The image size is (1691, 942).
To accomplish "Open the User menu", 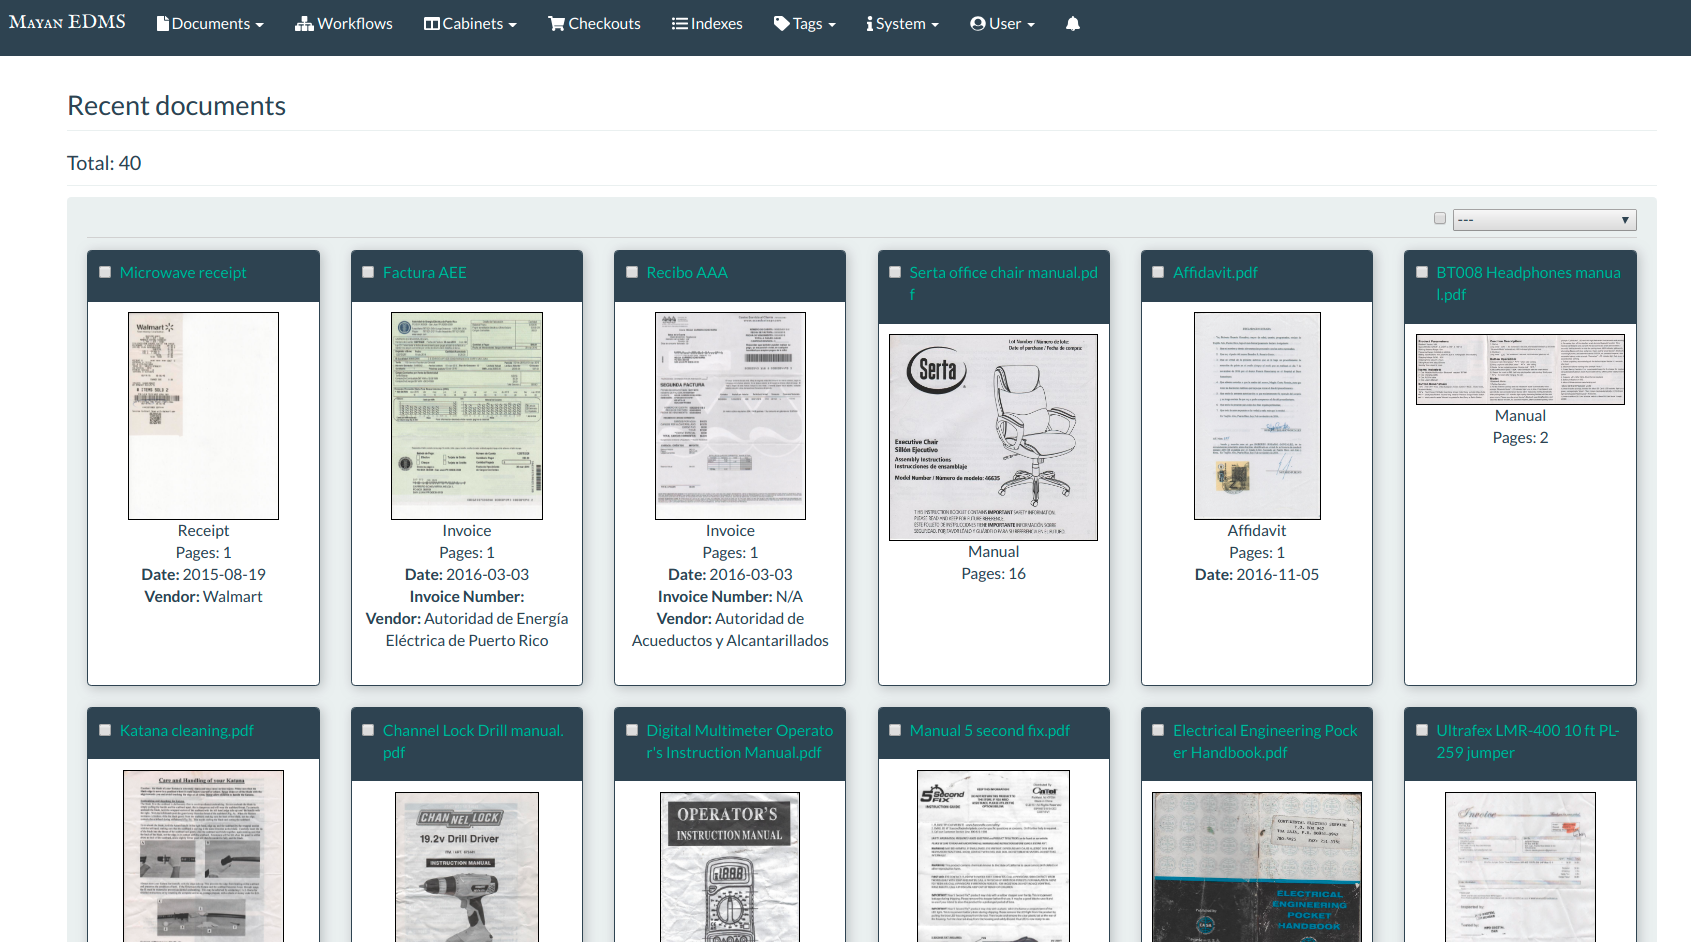I will 1001,23.
